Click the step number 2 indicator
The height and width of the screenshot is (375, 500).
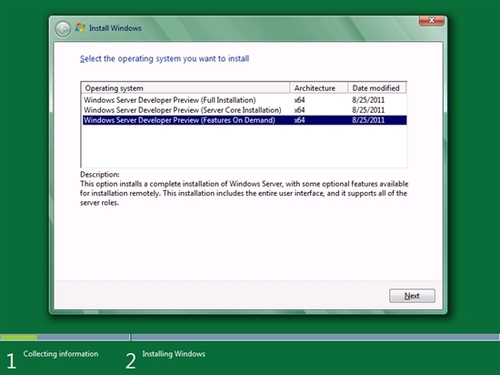coord(131,361)
